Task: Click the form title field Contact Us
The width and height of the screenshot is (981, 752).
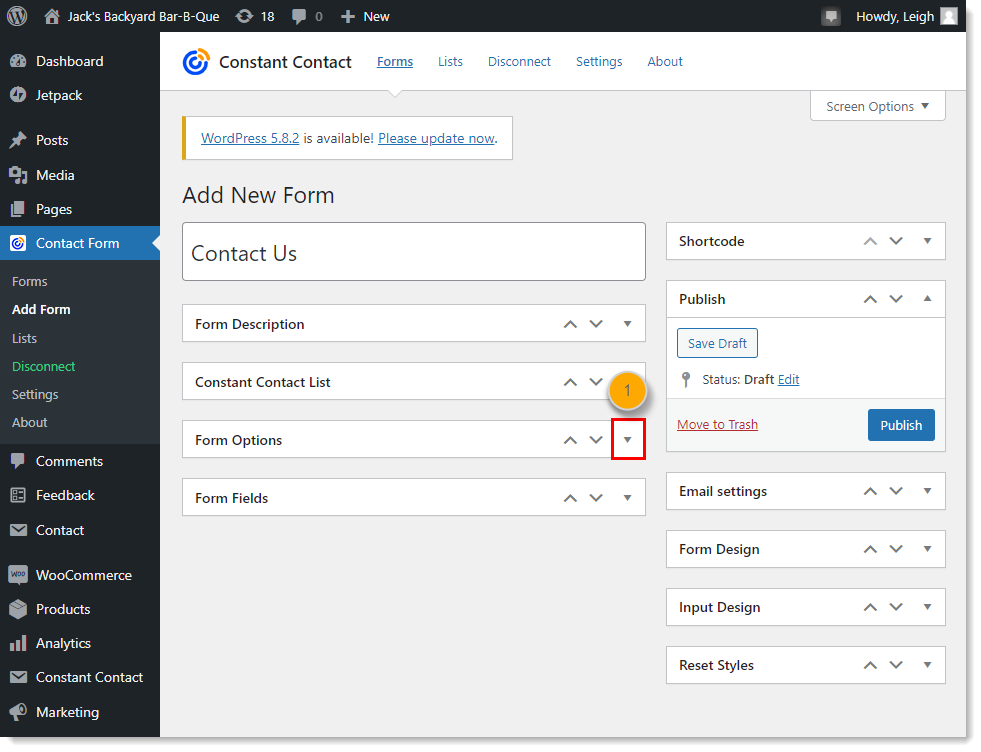Action: pos(414,252)
